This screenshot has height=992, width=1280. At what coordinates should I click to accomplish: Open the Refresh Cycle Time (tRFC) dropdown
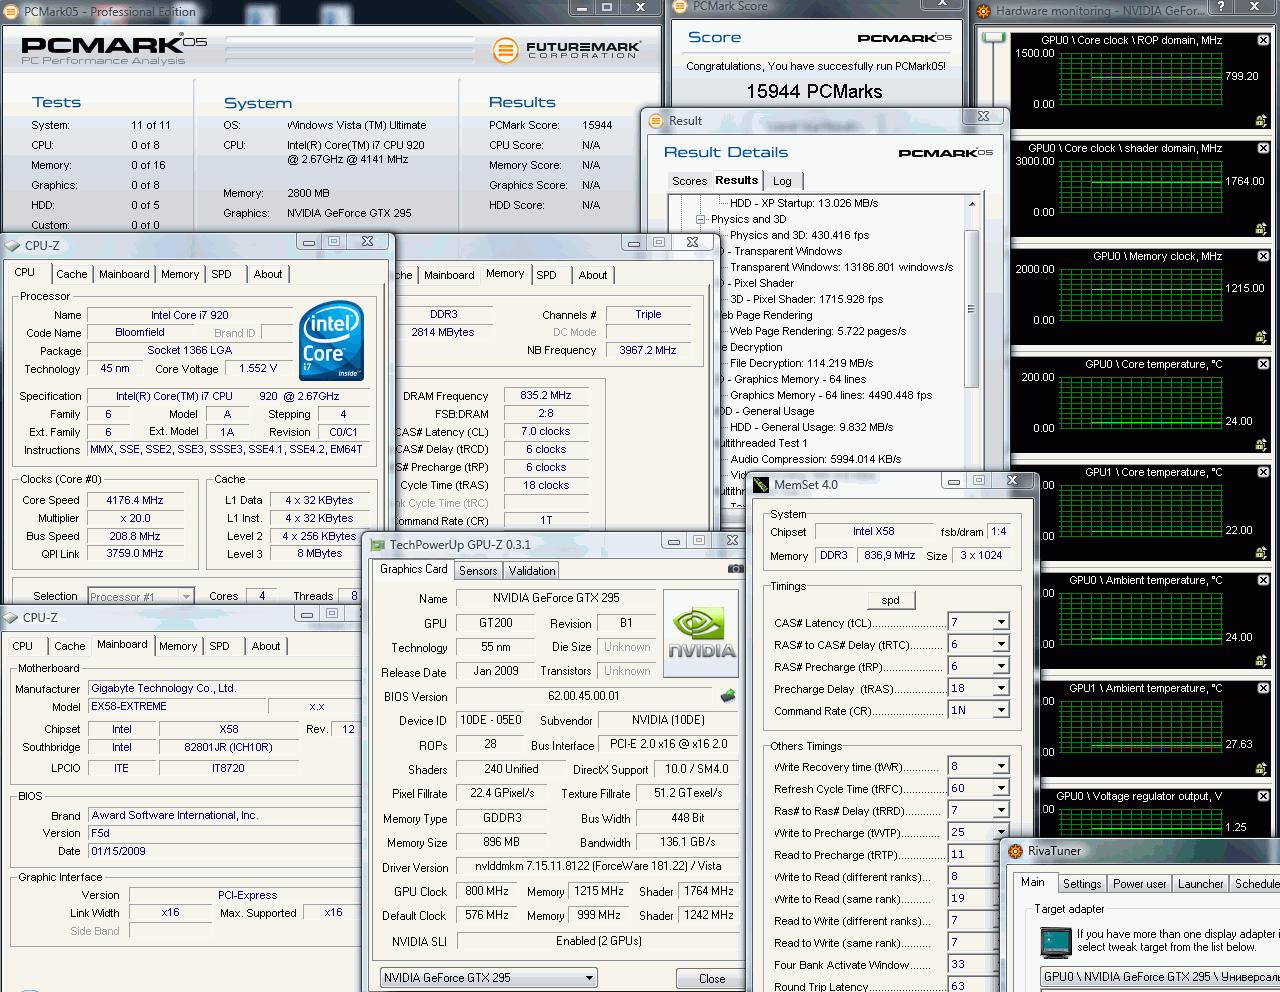1000,788
